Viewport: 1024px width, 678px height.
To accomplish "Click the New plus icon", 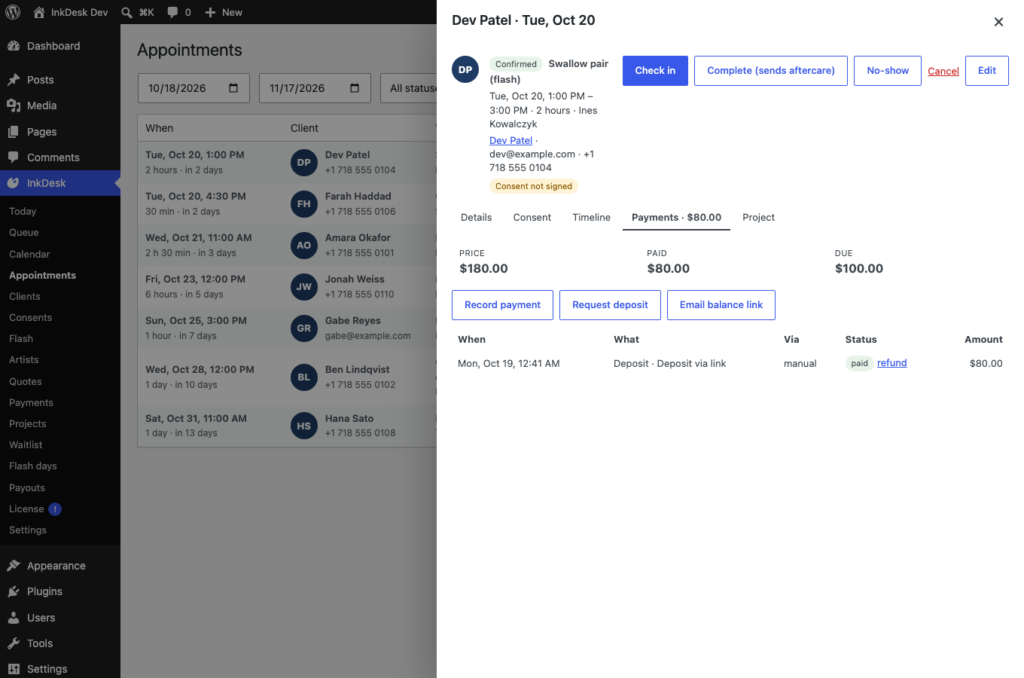I will [x=210, y=12].
